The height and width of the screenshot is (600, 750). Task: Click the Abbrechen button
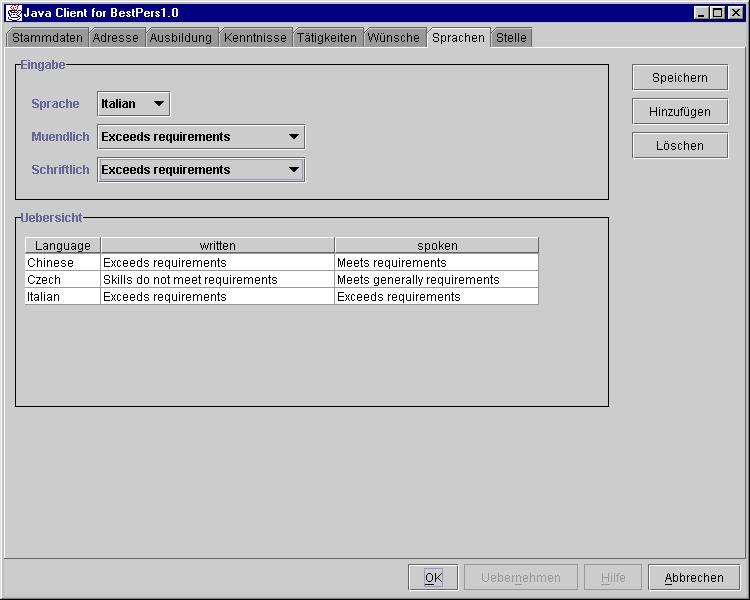[x=694, y=578]
